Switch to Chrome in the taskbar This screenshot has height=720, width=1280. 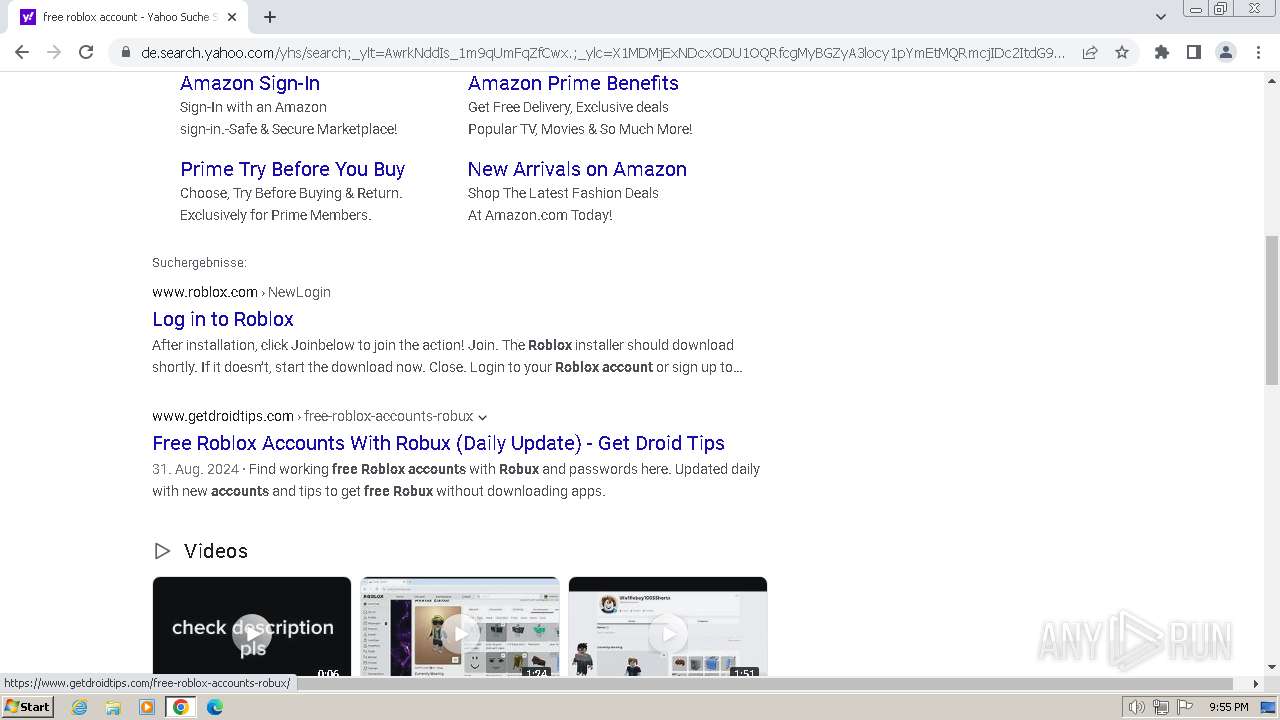point(181,707)
